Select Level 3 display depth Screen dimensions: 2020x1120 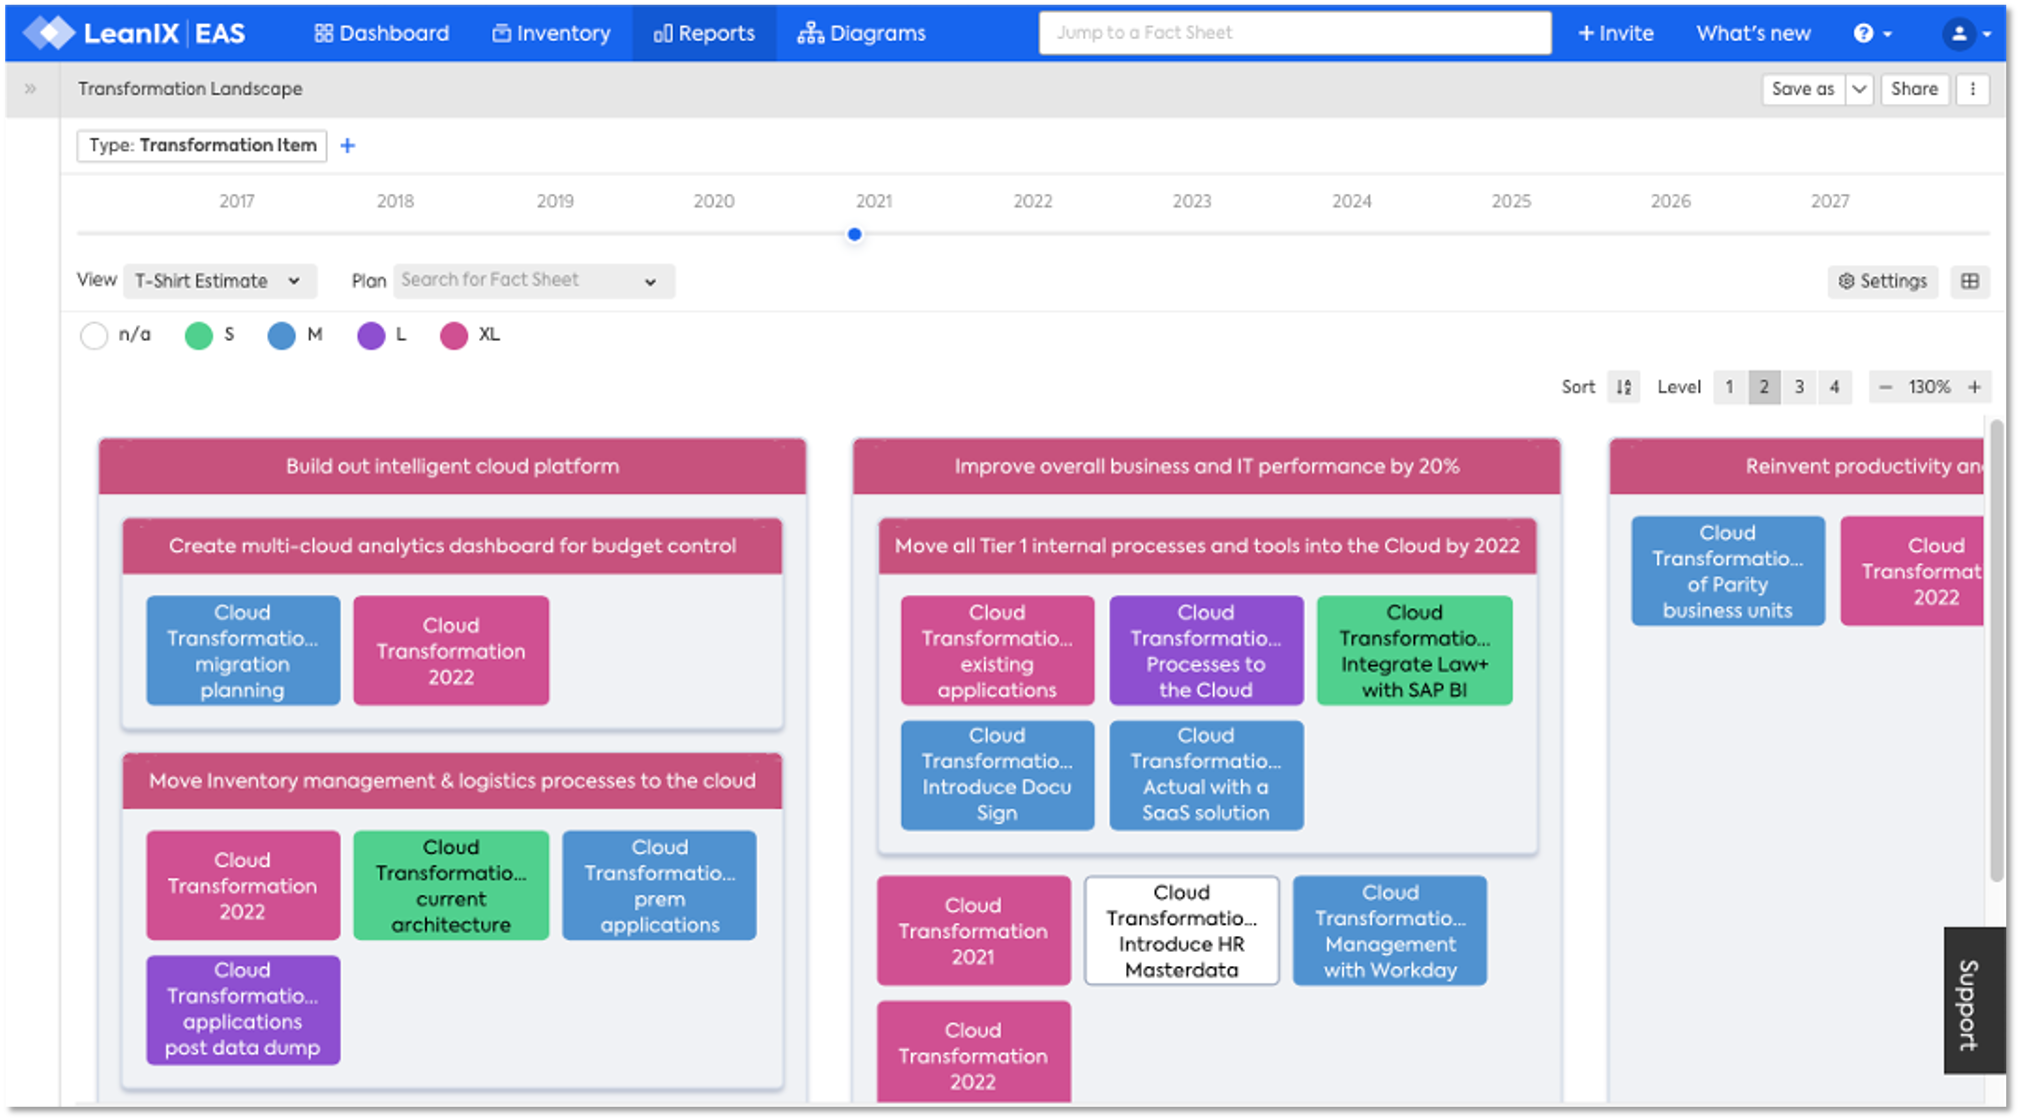[1799, 387]
